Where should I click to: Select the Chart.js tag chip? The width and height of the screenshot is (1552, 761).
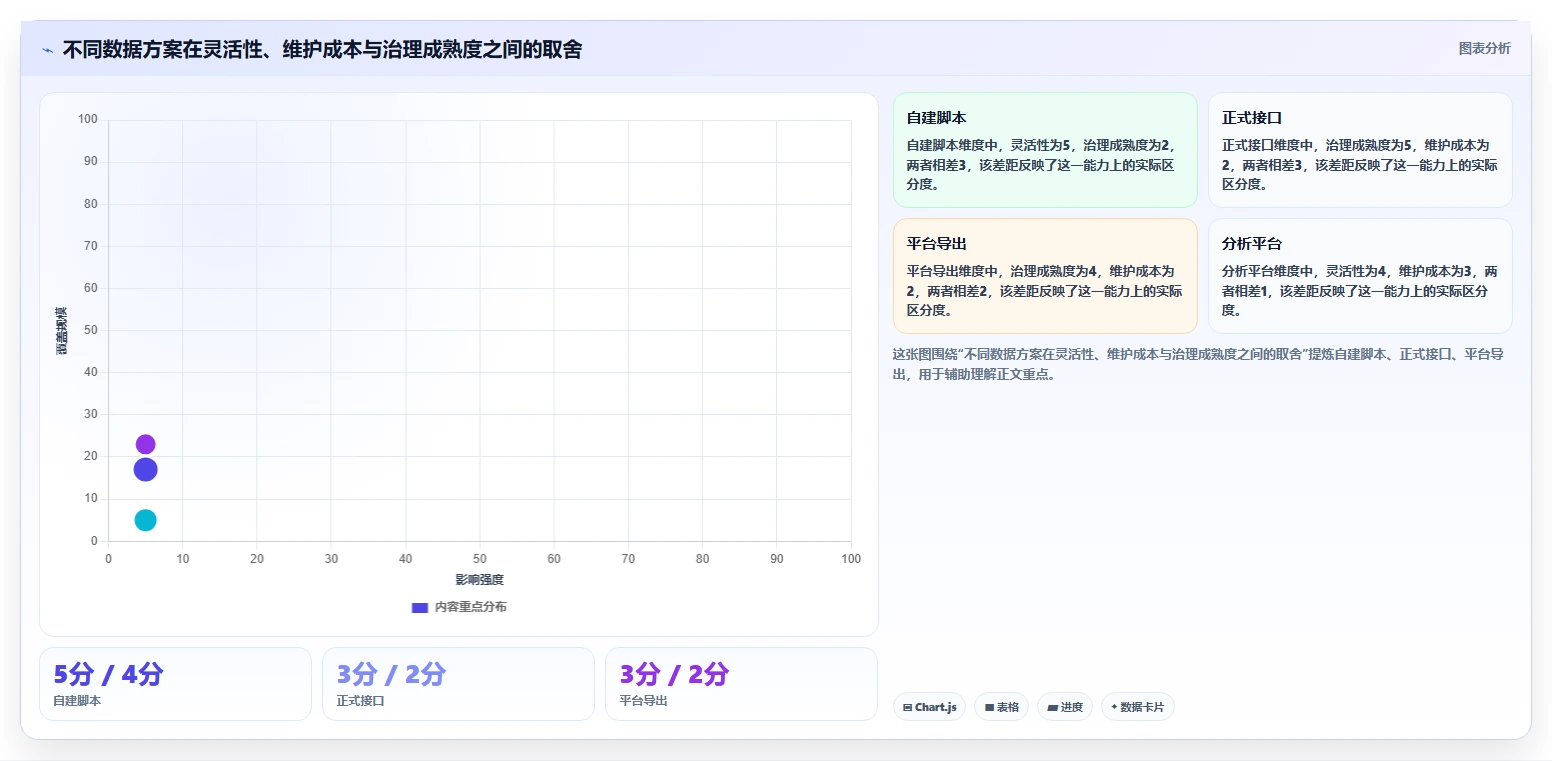click(929, 707)
